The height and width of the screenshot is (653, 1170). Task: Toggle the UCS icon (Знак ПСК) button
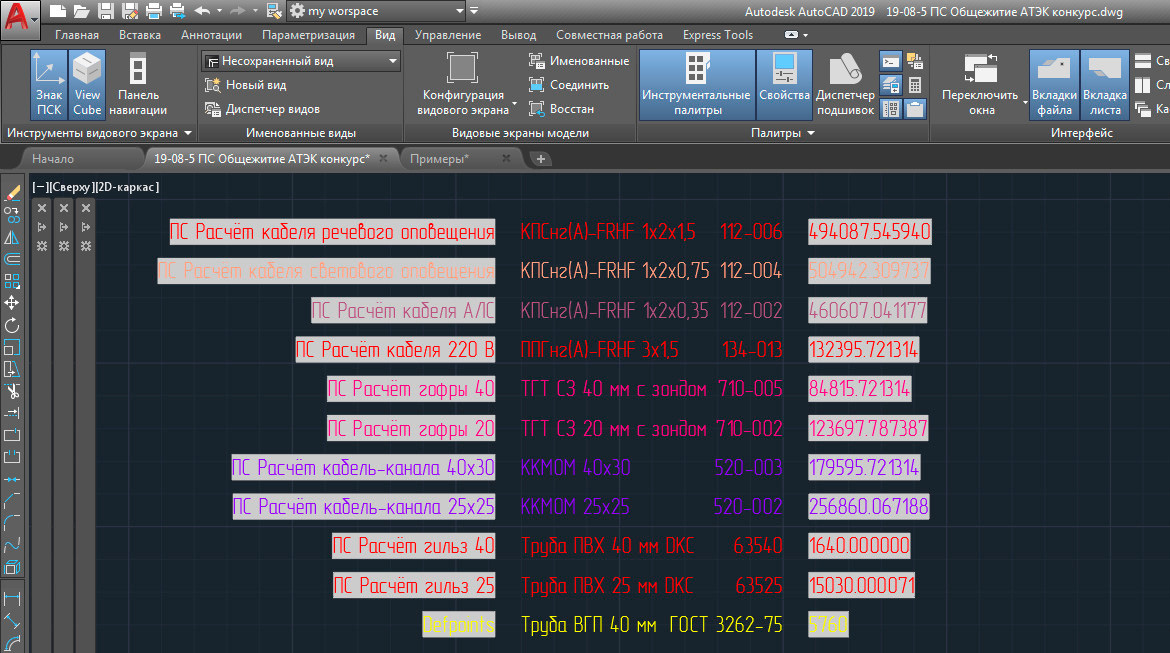click(49, 84)
